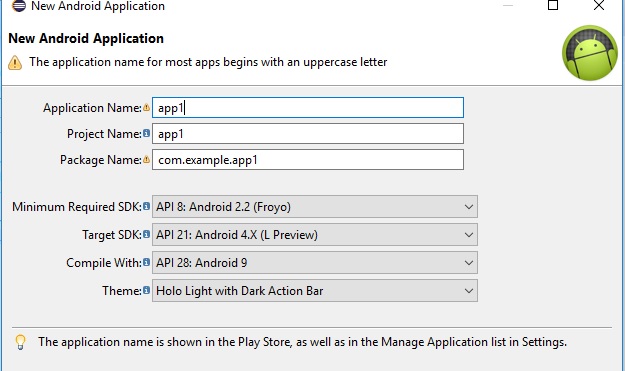
Task: Expand the Compile With dropdown arrow
Action: coord(469,263)
